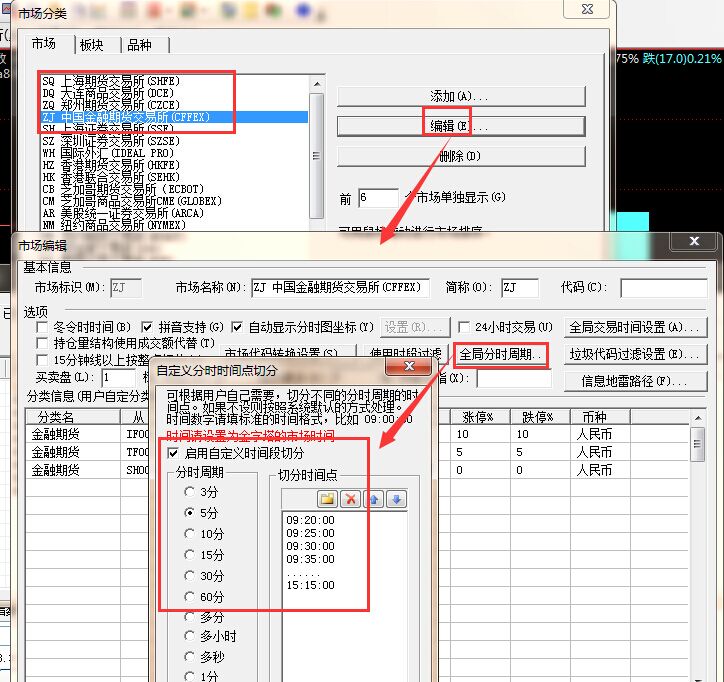Toggle 启用自定义时间段切分 checkbox
The height and width of the screenshot is (682, 724).
(x=174, y=453)
